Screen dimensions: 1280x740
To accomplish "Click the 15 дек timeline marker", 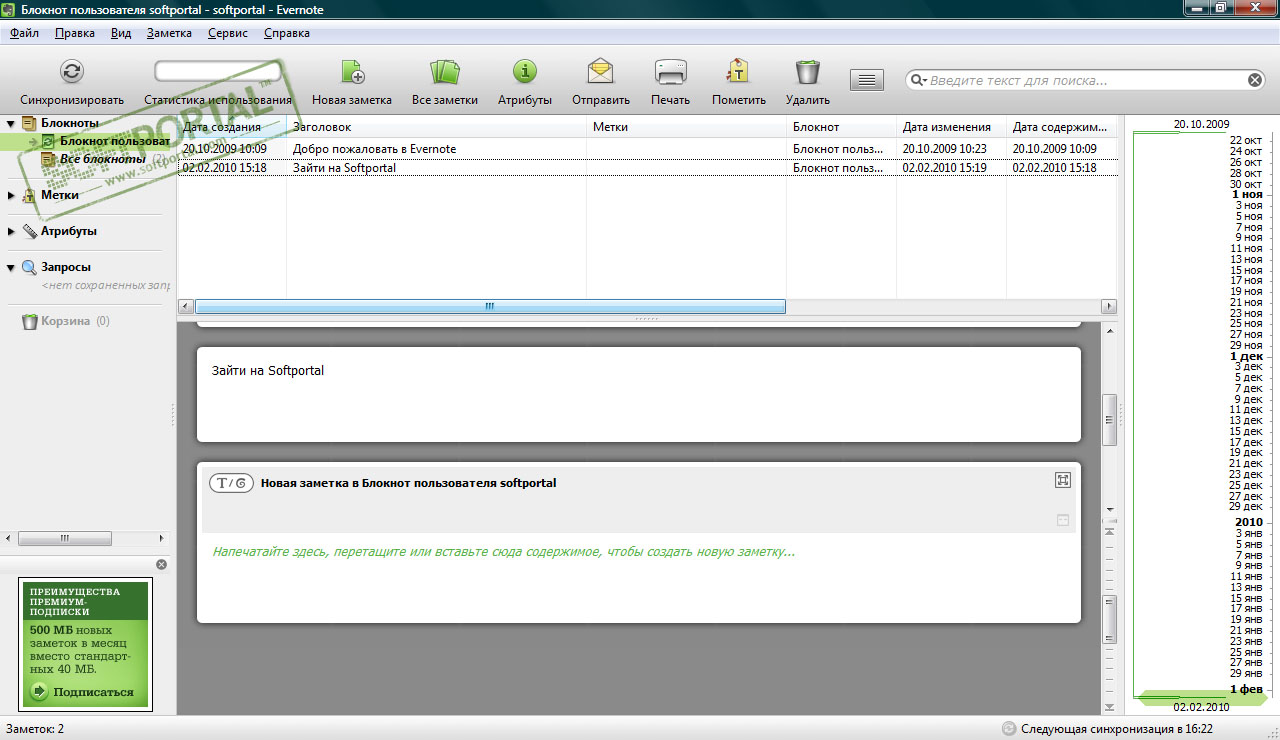I will 1246,431.
